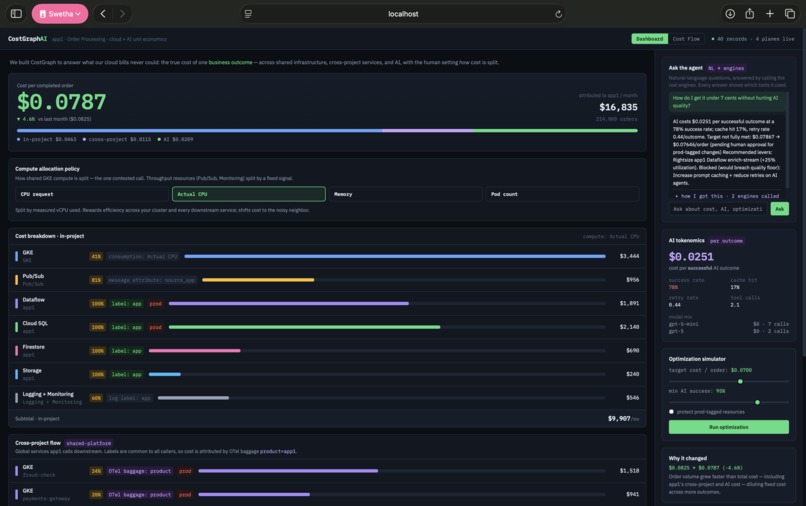
Task: Open the Safari downloads icon
Action: tap(730, 14)
